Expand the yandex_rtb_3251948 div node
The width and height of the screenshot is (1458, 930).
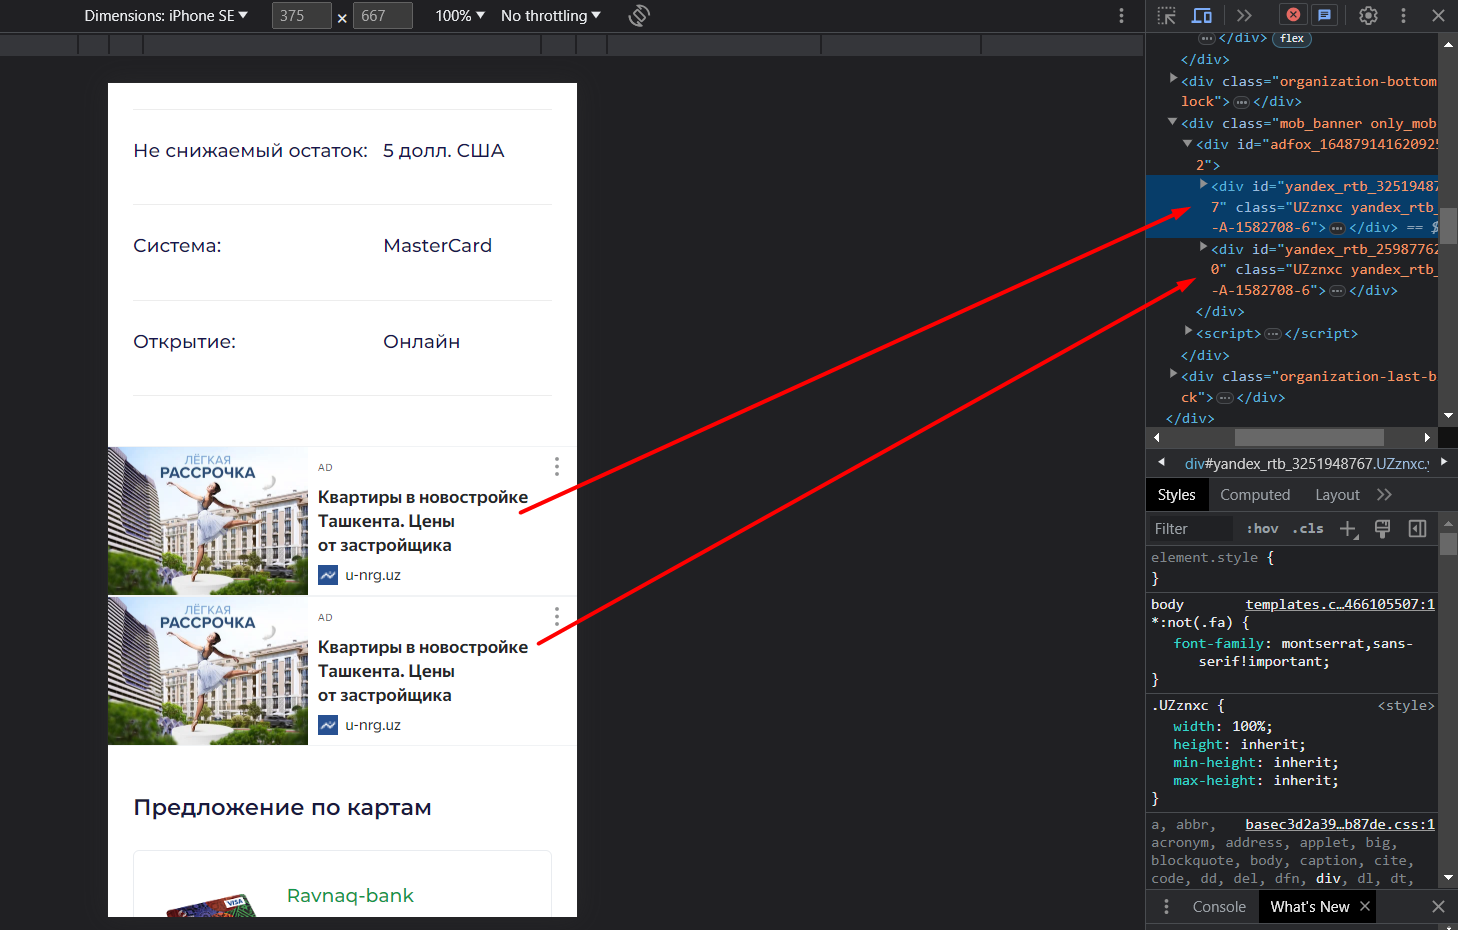pos(1203,184)
